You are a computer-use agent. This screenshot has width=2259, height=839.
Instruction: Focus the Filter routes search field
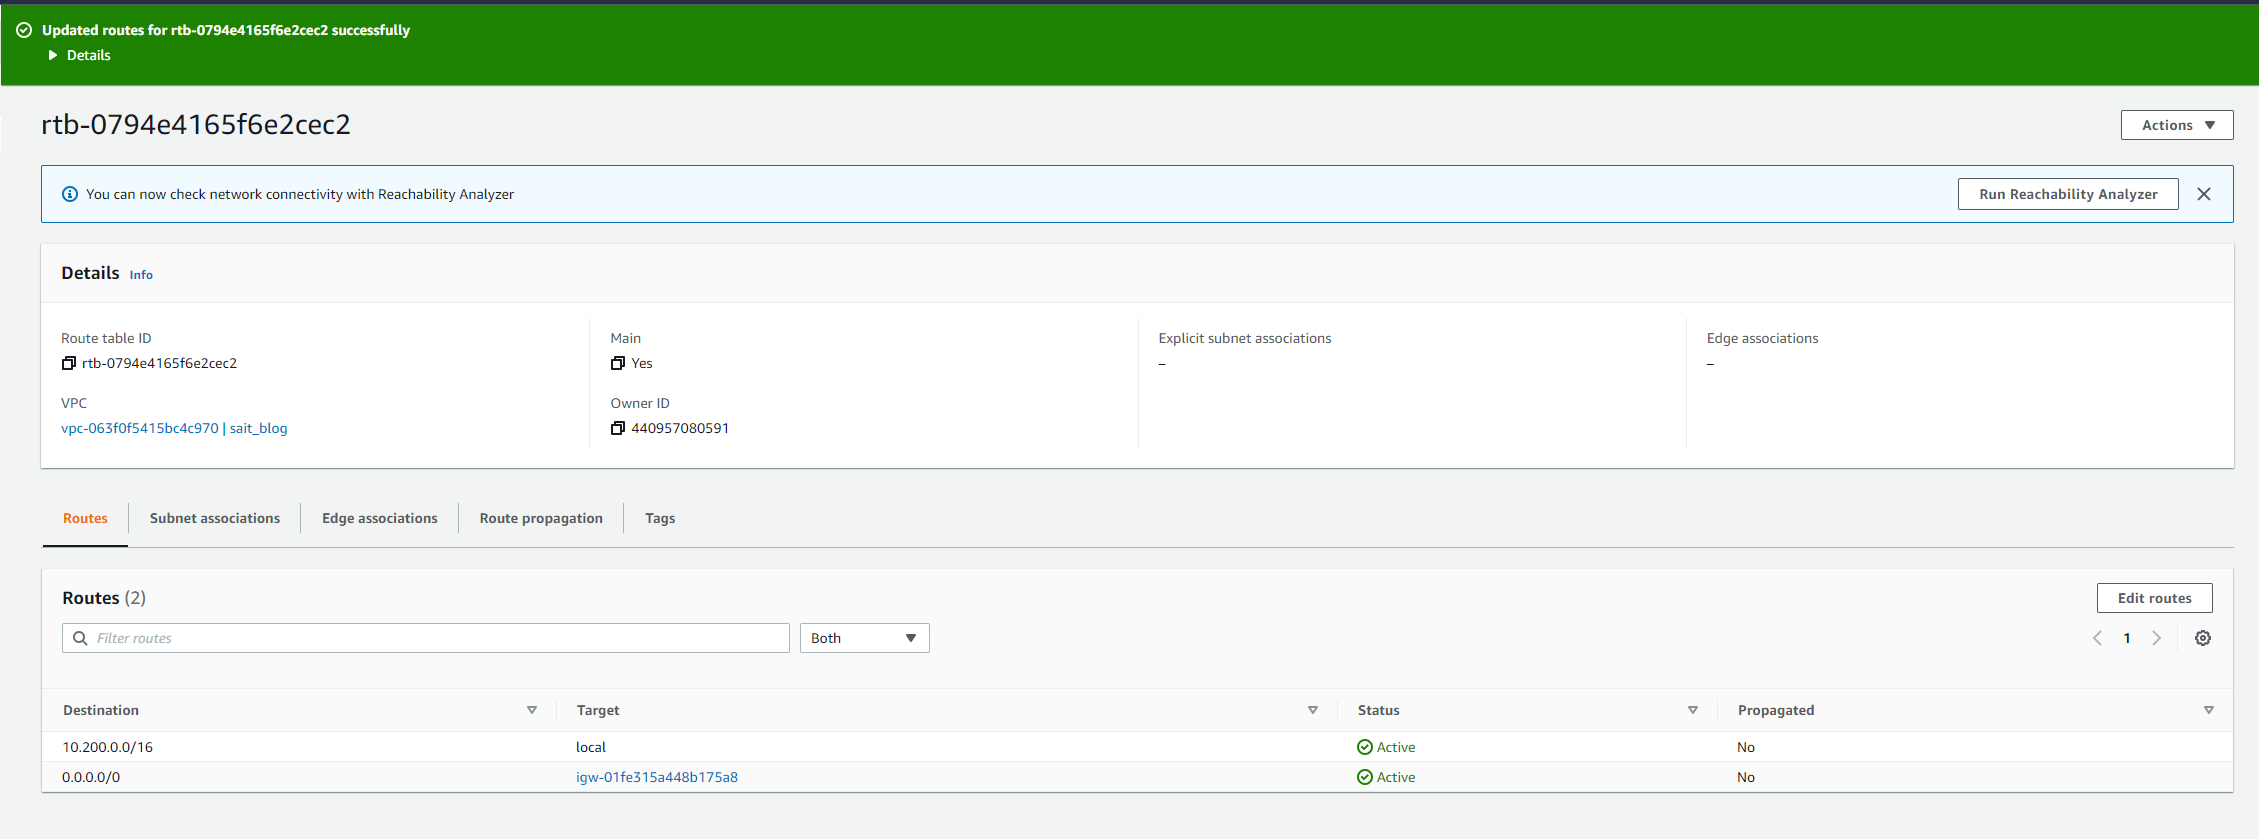pyautogui.click(x=426, y=638)
